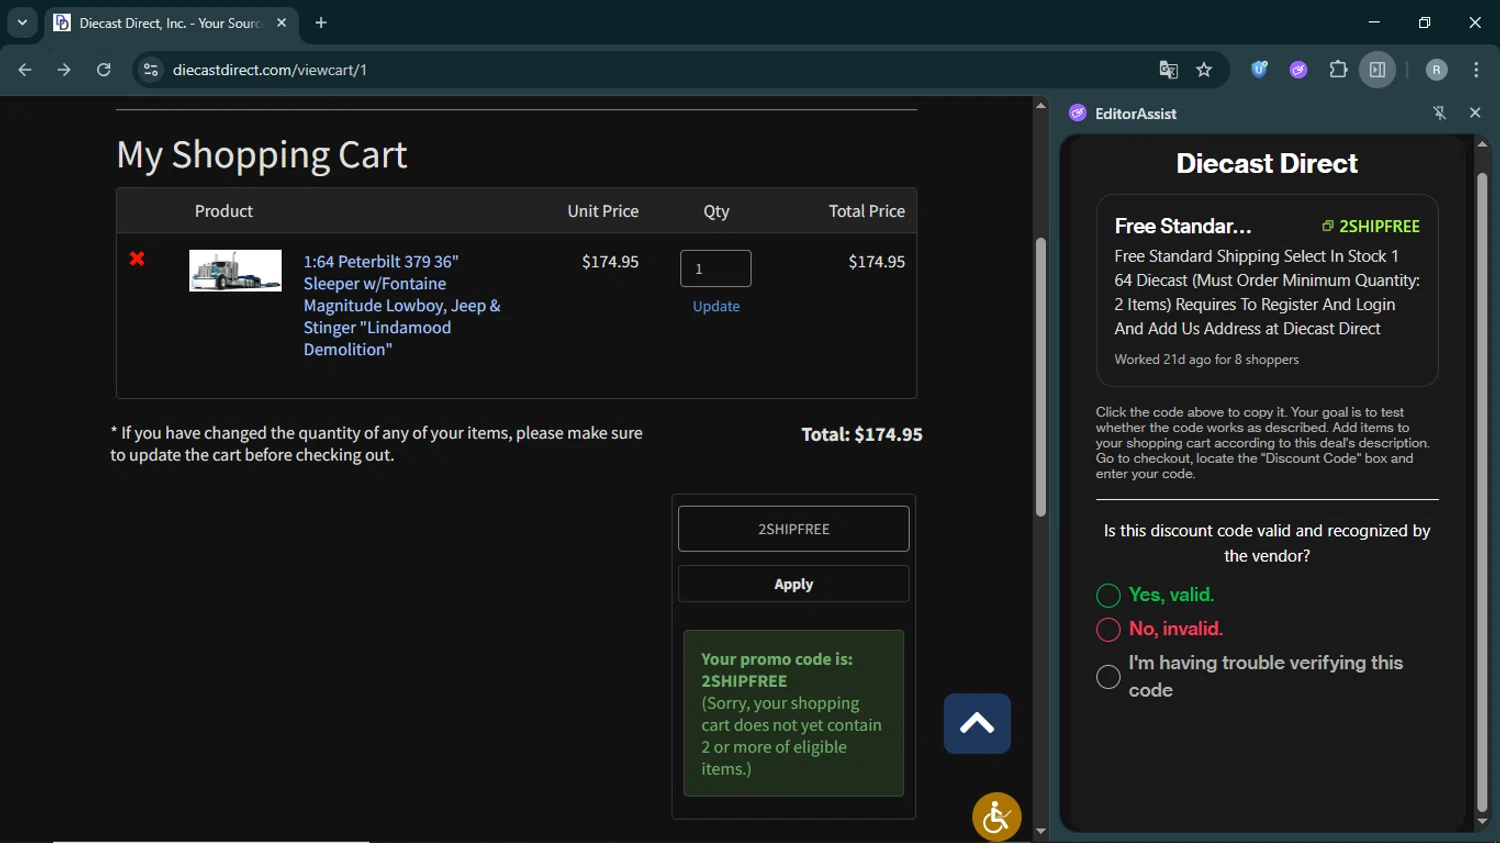Image resolution: width=1500 pixels, height=843 pixels.
Task: Close the Diecast Direct tab
Action: pos(281,23)
